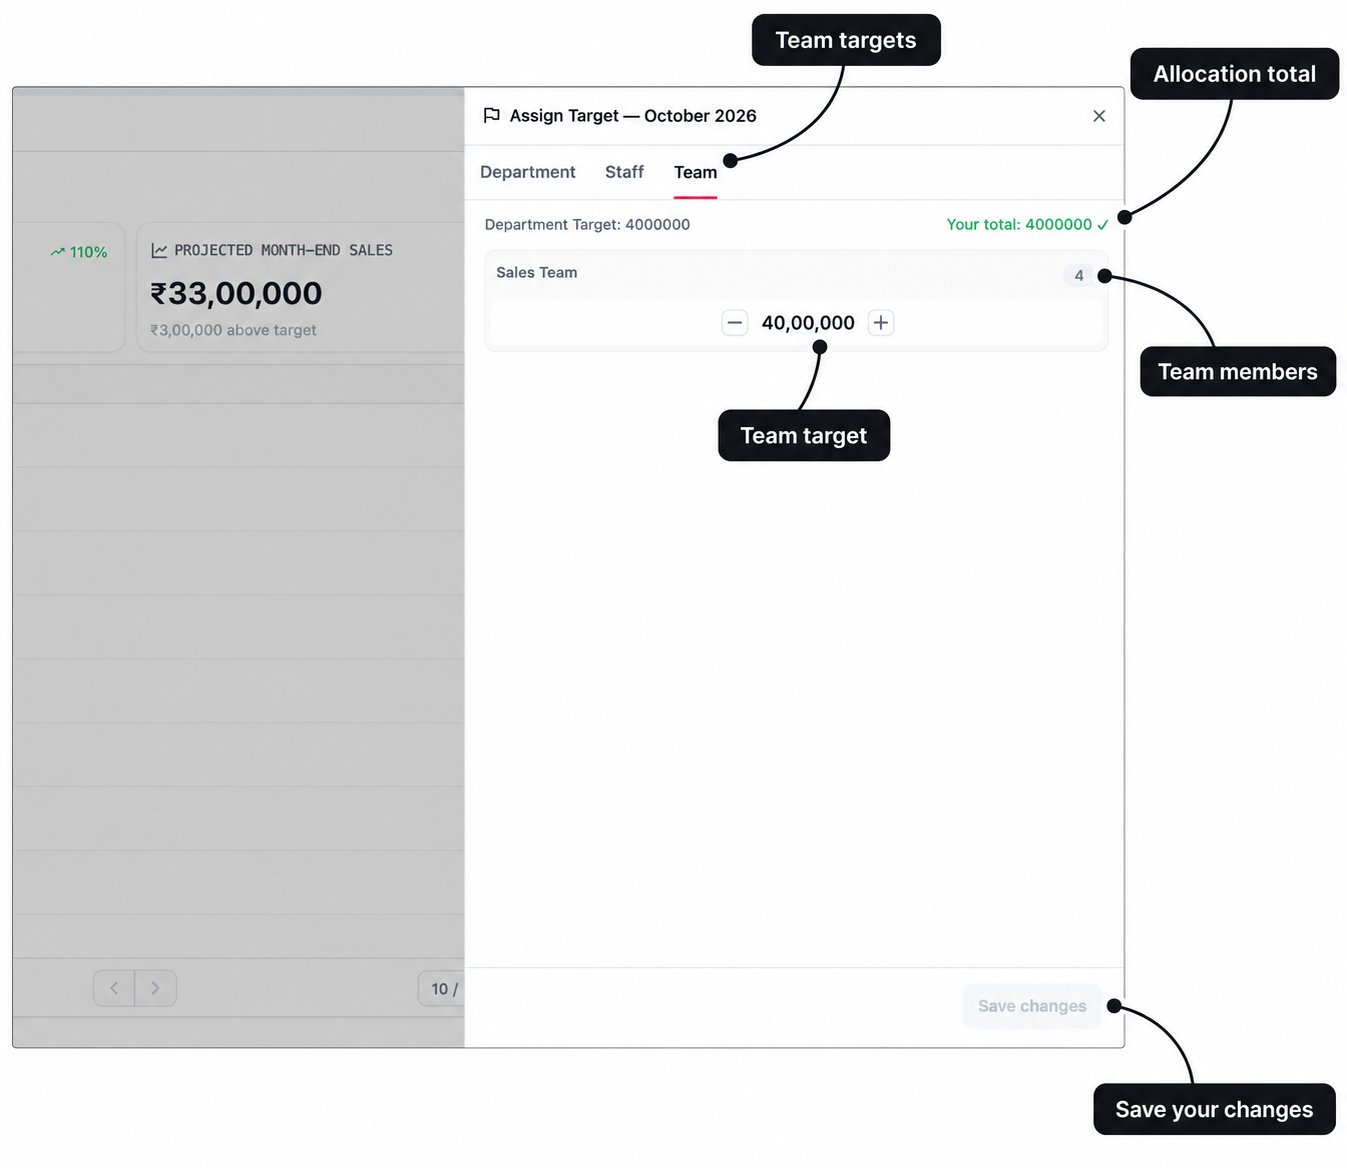Screen dimensions: 1347x1168
Task: Go to previous page with left chevron
Action: tap(114, 988)
